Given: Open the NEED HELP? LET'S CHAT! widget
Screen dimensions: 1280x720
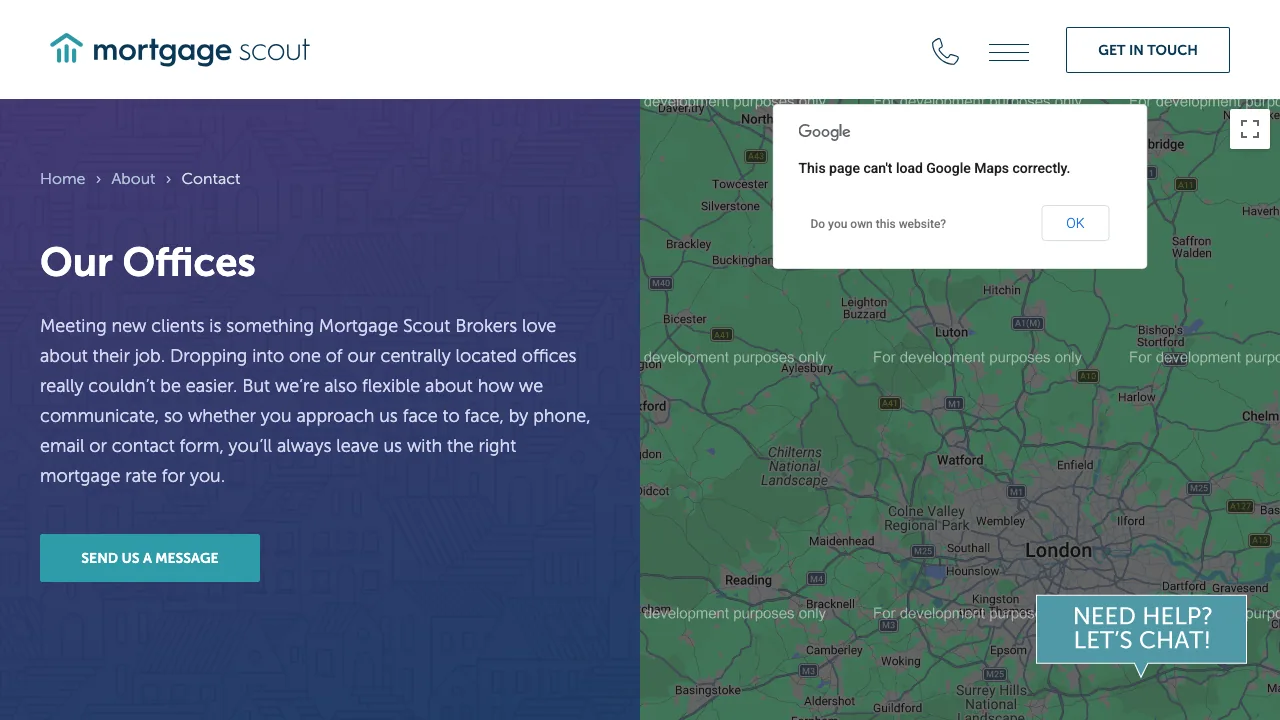Looking at the screenshot, I should 1141,628.
